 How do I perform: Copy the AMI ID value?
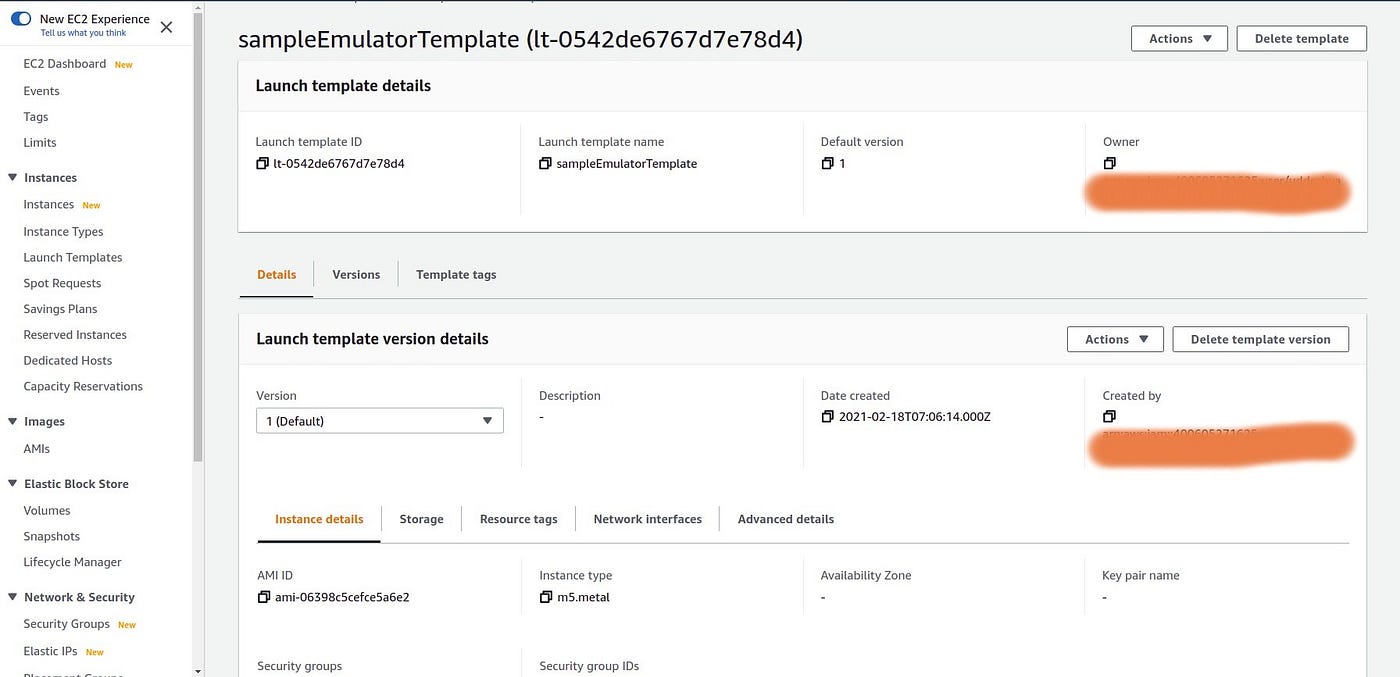(x=264, y=596)
